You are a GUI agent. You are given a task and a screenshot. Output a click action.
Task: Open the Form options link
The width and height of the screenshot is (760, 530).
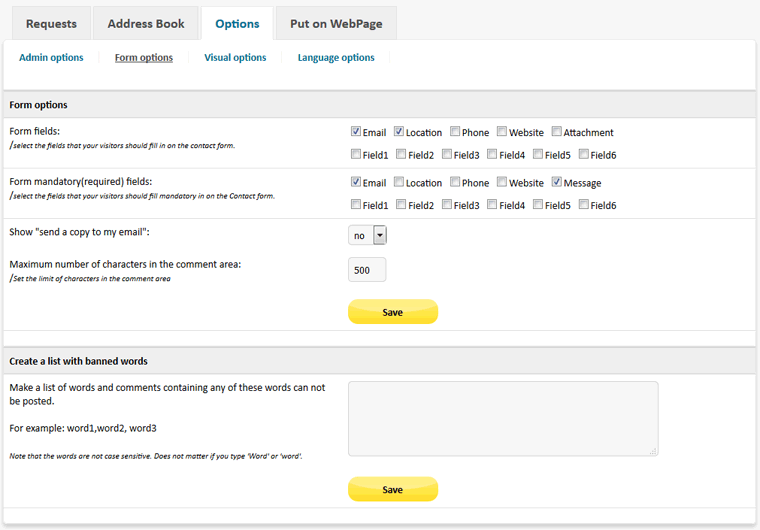pyautogui.click(x=143, y=57)
